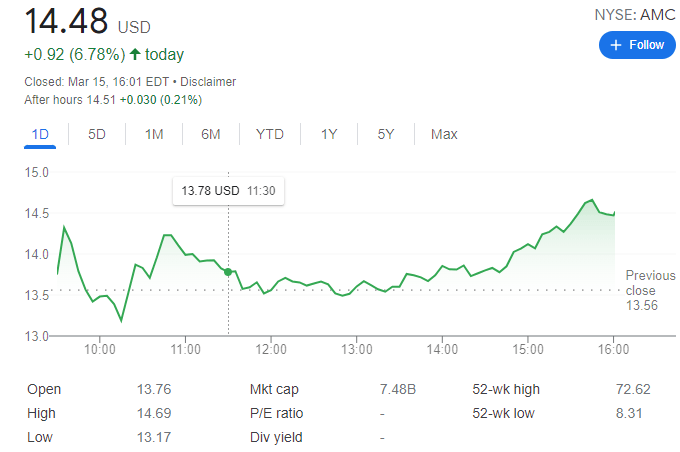Click the Follow button

pos(637,45)
